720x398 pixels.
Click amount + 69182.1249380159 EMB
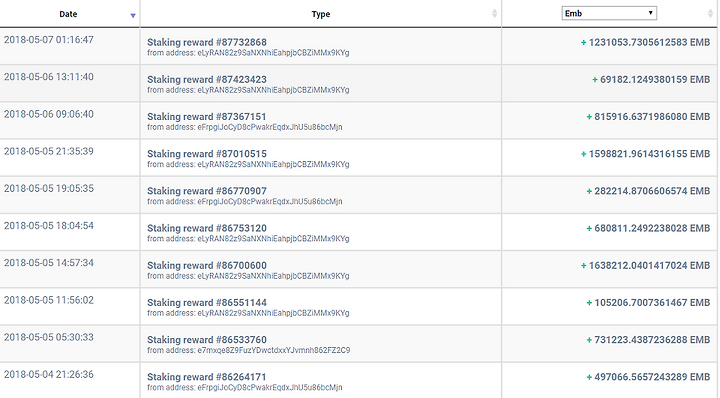click(651, 79)
